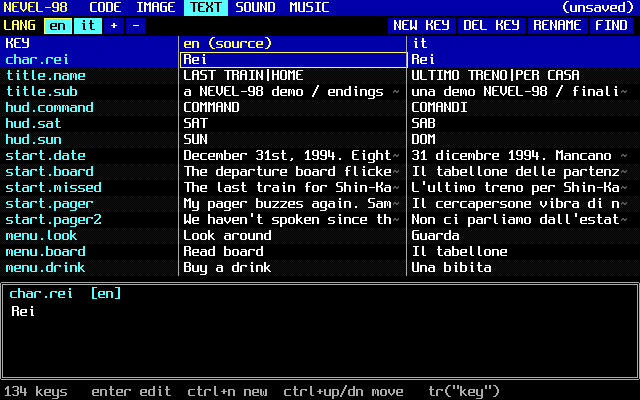Click the 'it' column header
The width and height of the screenshot is (640, 400).
(524, 44)
